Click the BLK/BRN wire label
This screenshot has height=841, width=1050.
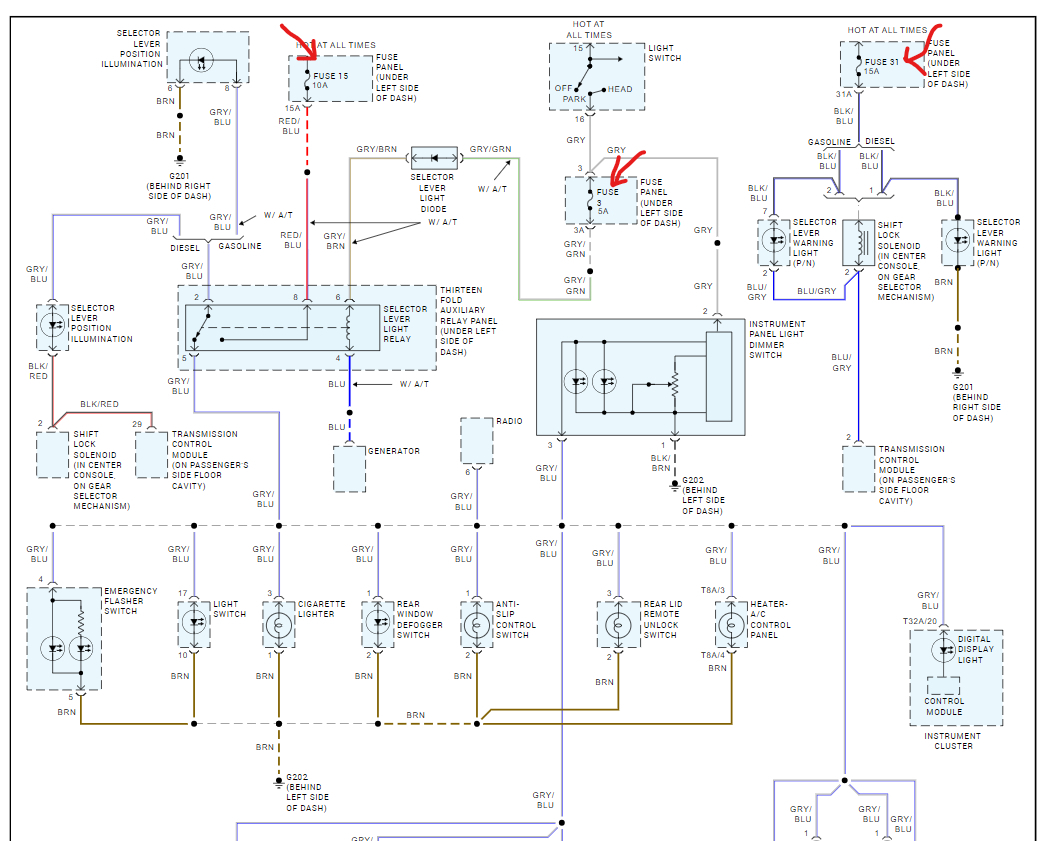(660, 463)
